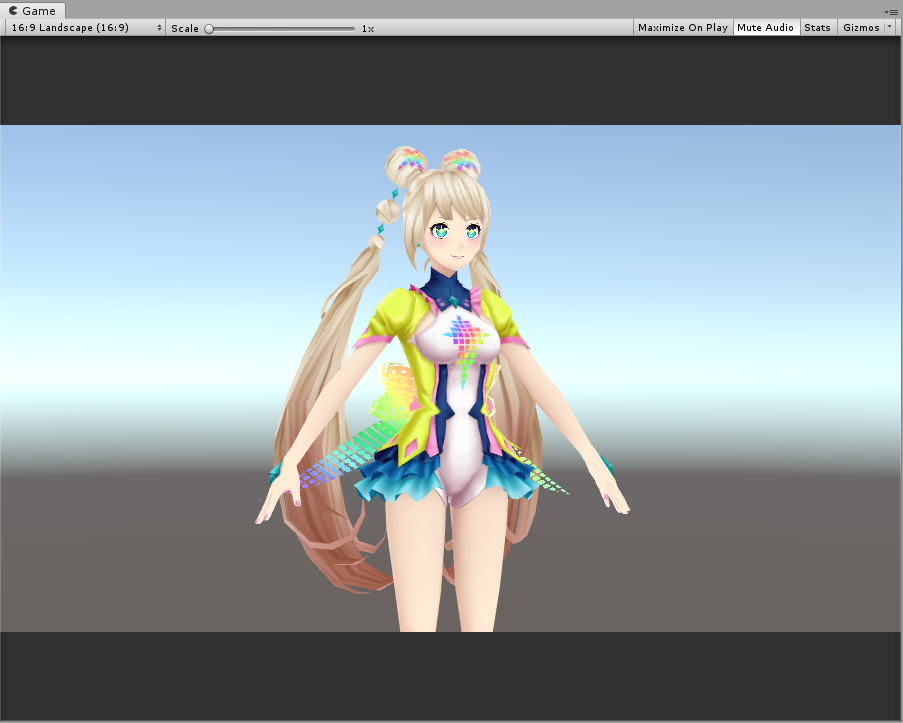Click the Scale slider handle
Screen dimensions: 903x723
tap(210, 27)
